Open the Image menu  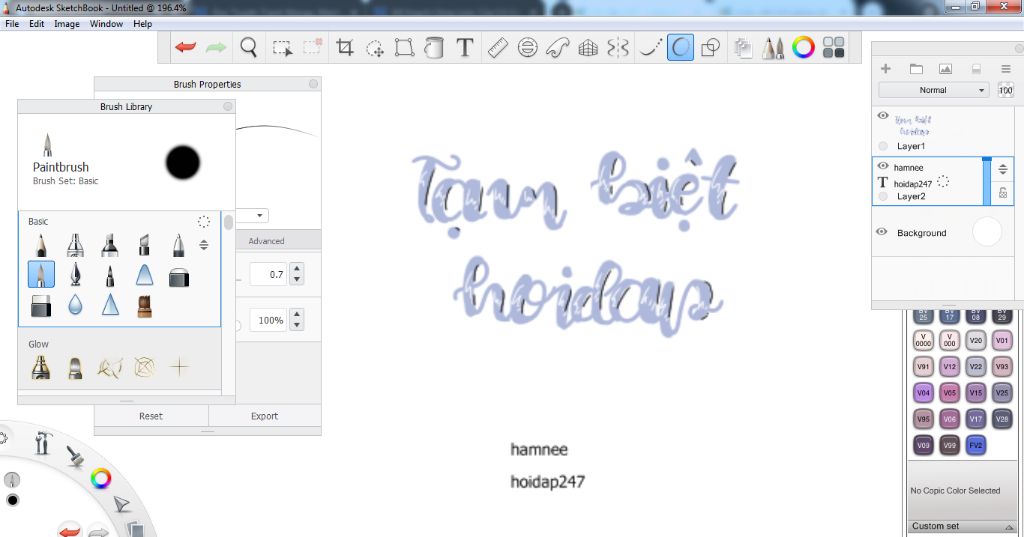coord(67,24)
